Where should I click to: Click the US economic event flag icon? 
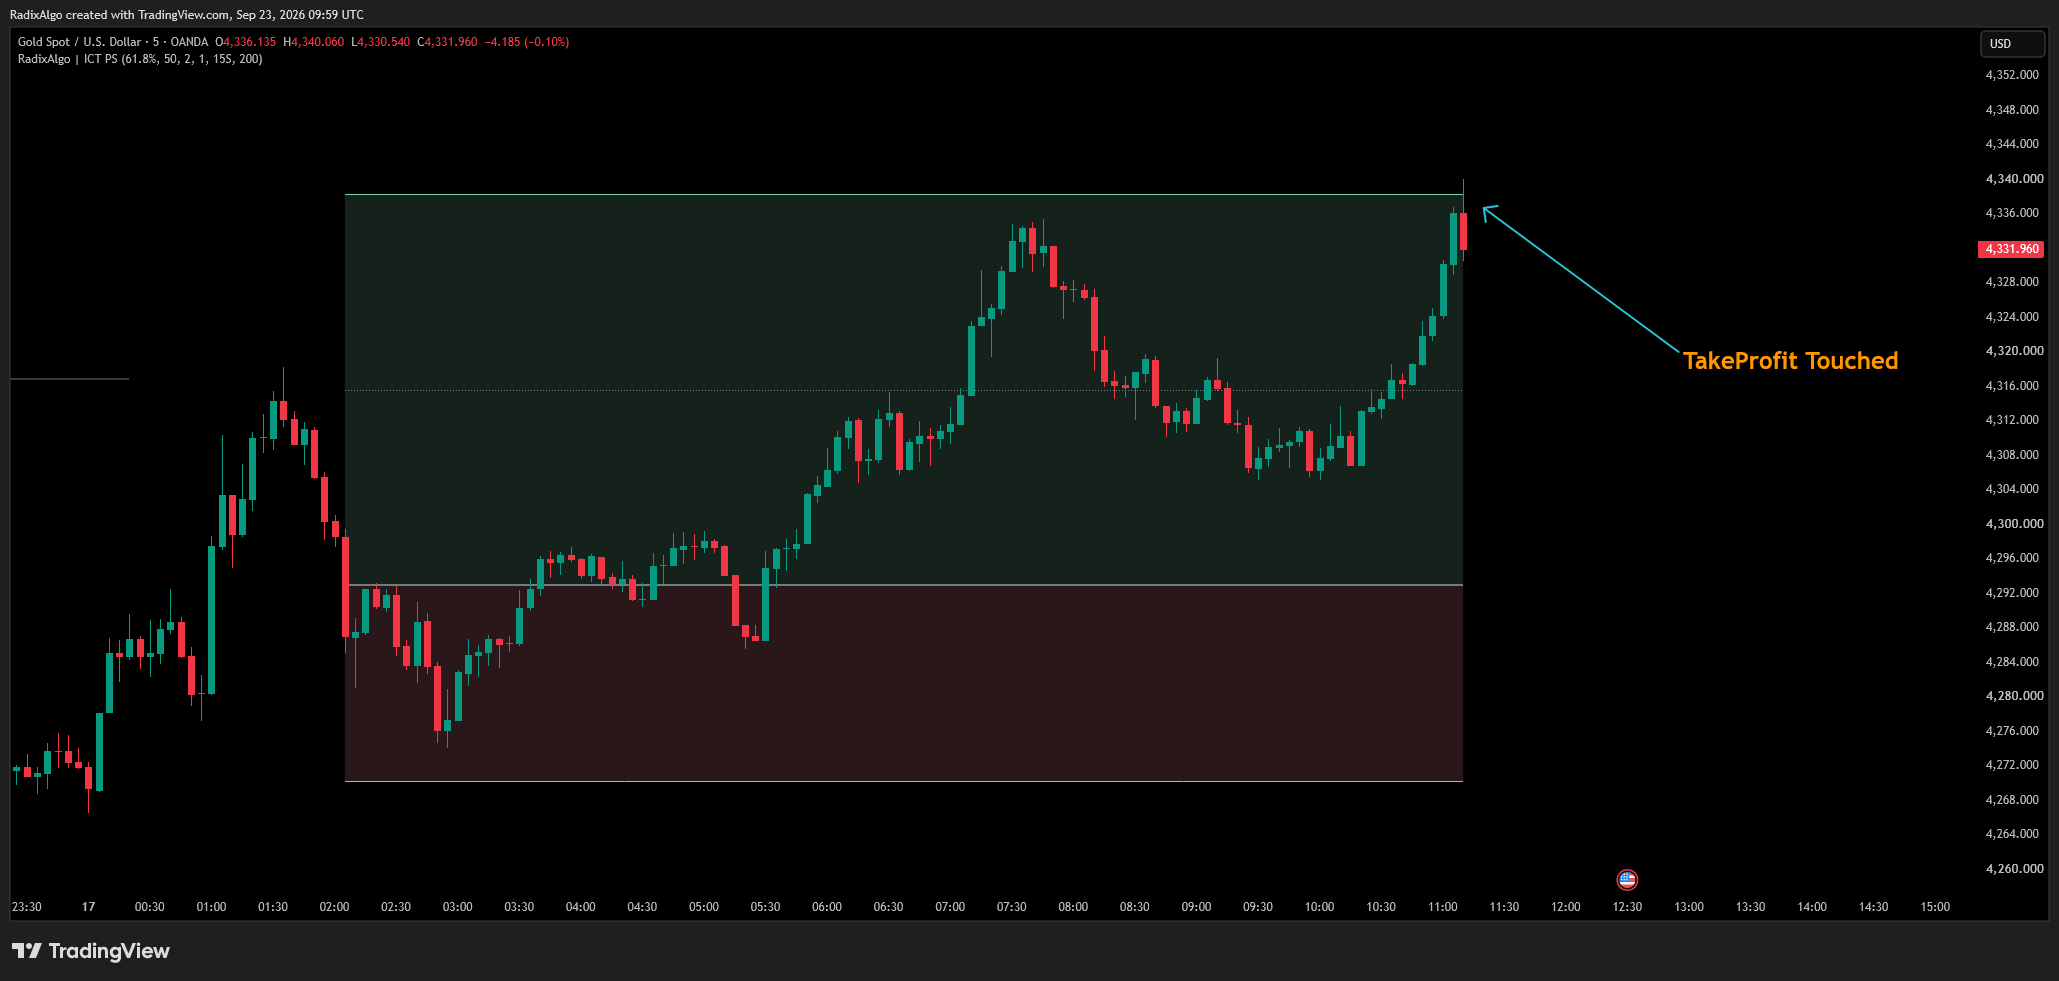[1627, 880]
